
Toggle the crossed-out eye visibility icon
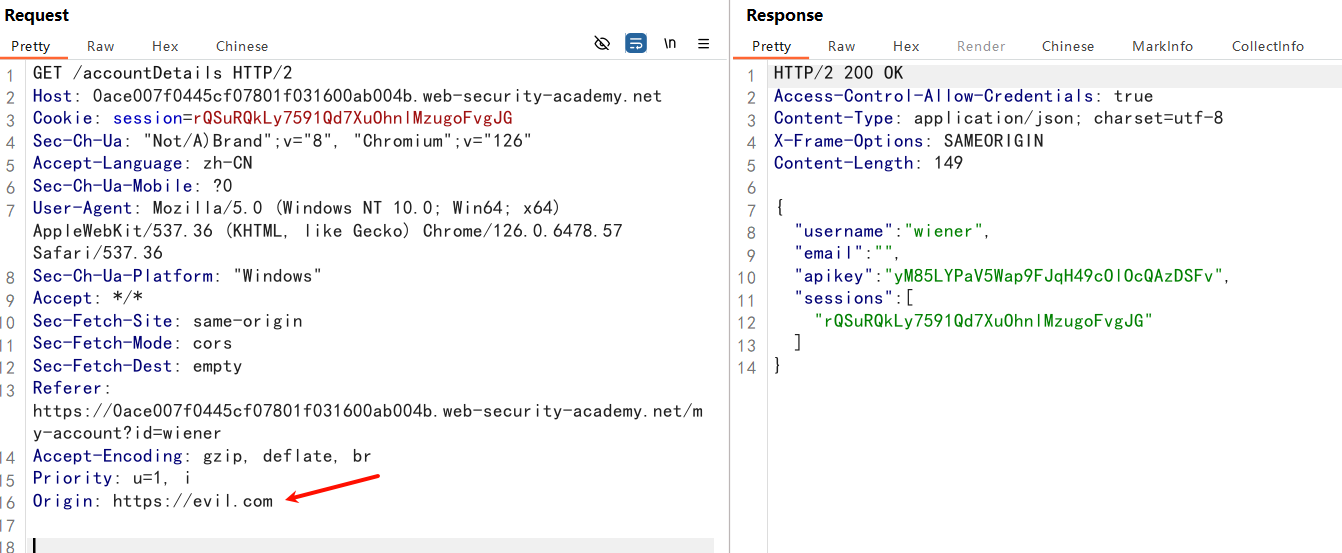click(602, 43)
